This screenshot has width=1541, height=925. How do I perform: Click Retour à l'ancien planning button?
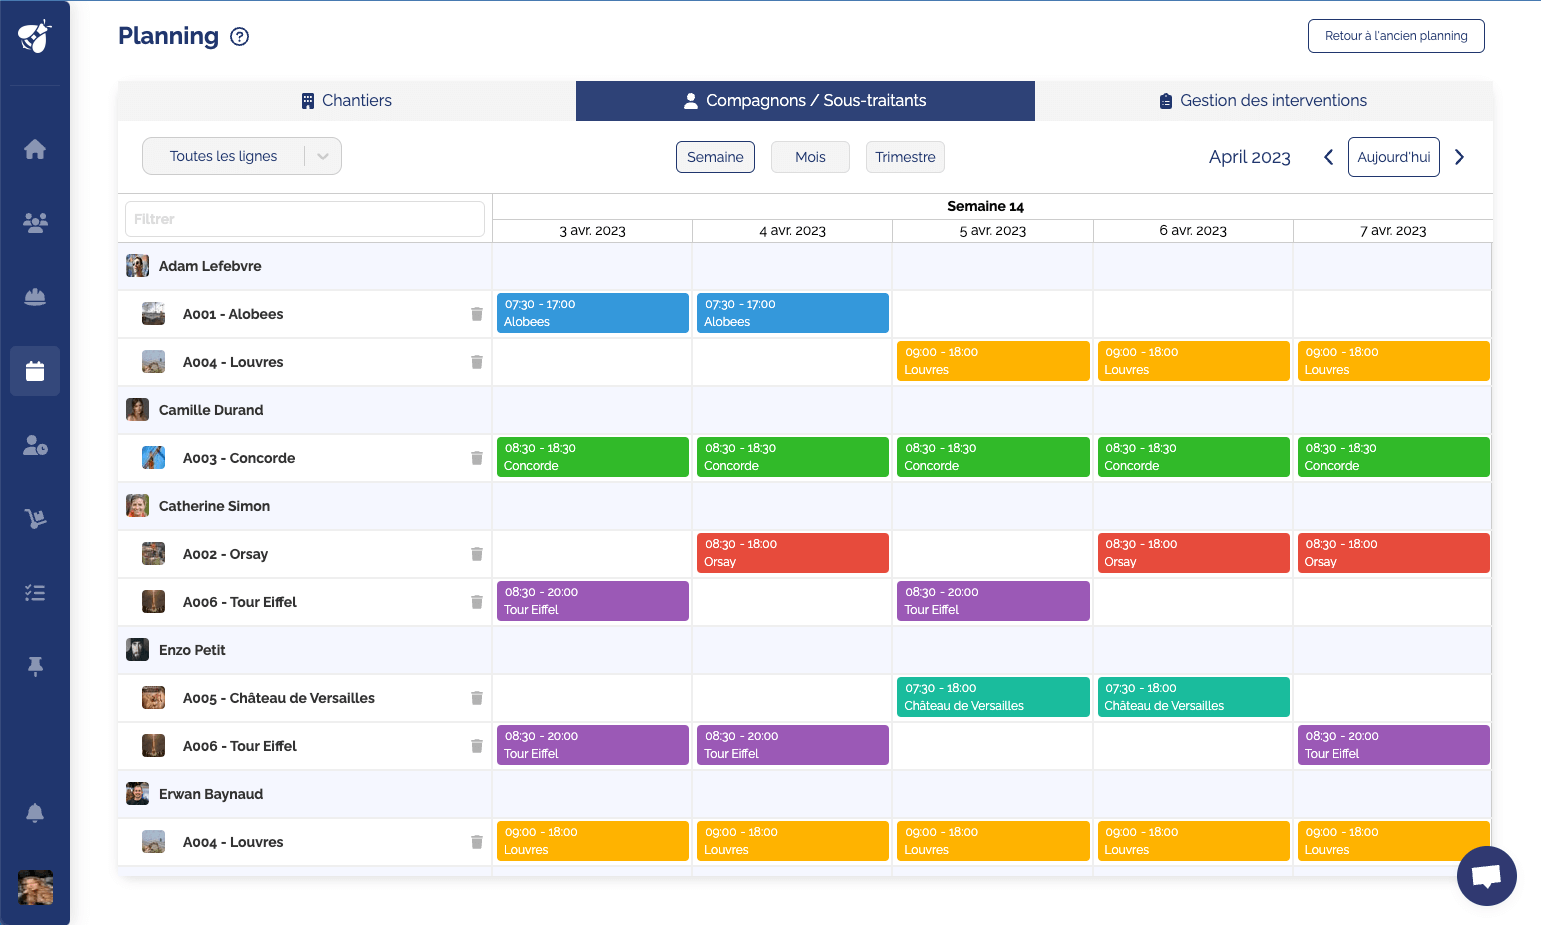(1396, 36)
